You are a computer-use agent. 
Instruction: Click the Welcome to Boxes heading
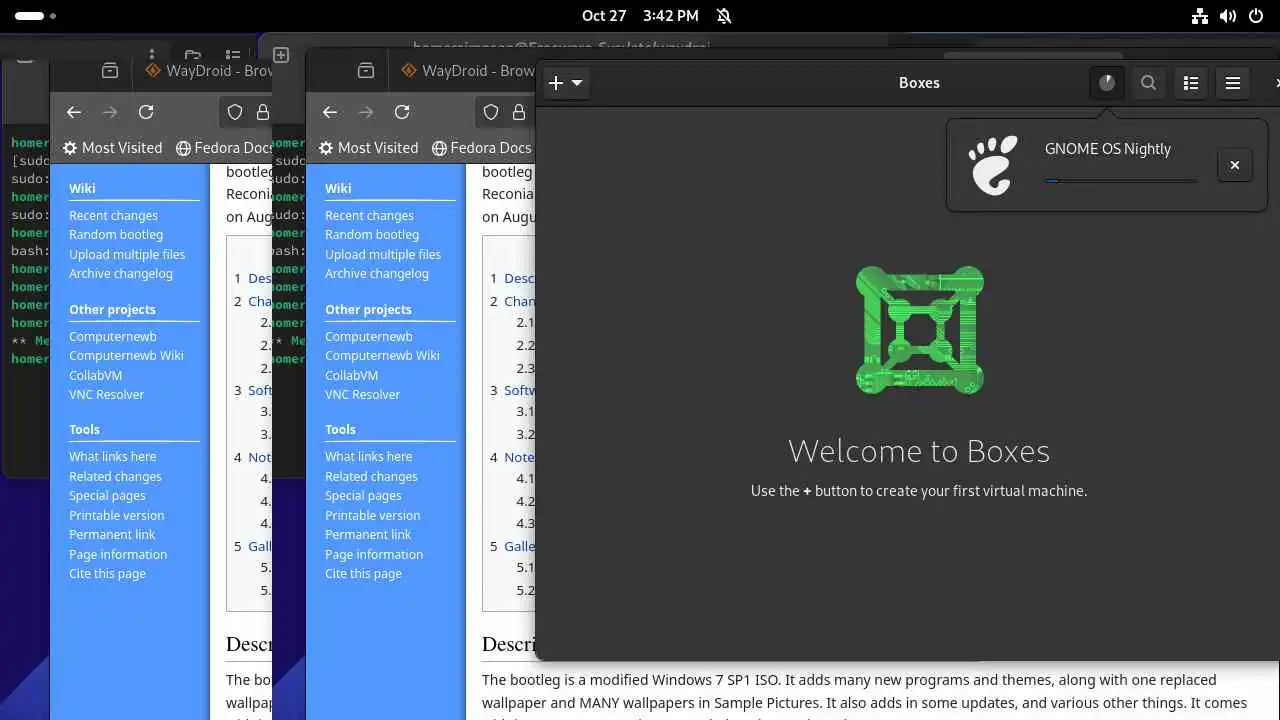pos(919,451)
